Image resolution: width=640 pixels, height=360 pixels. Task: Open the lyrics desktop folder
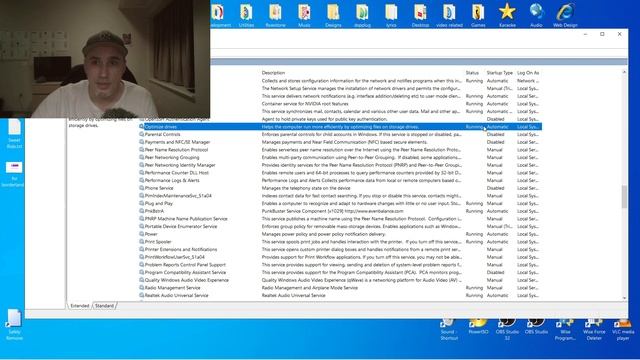pos(391,15)
